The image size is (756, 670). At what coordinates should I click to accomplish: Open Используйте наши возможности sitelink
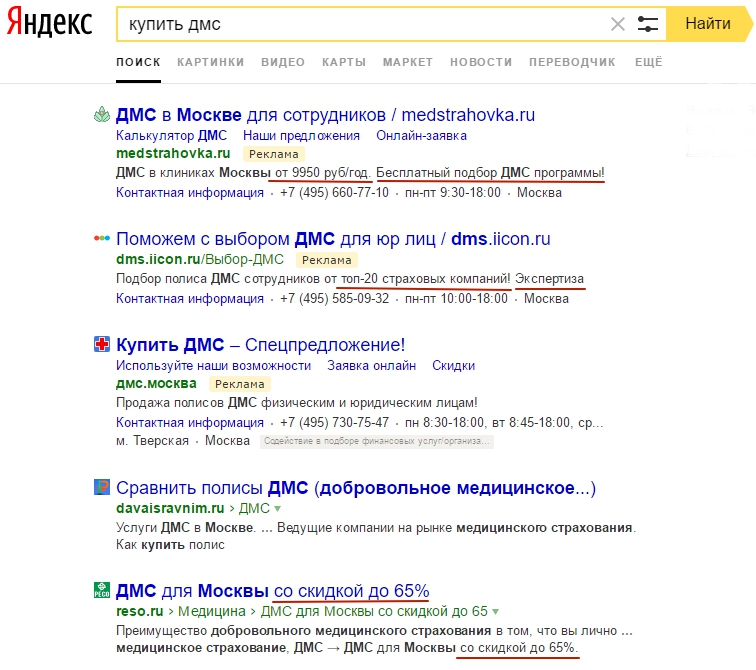[214, 365]
